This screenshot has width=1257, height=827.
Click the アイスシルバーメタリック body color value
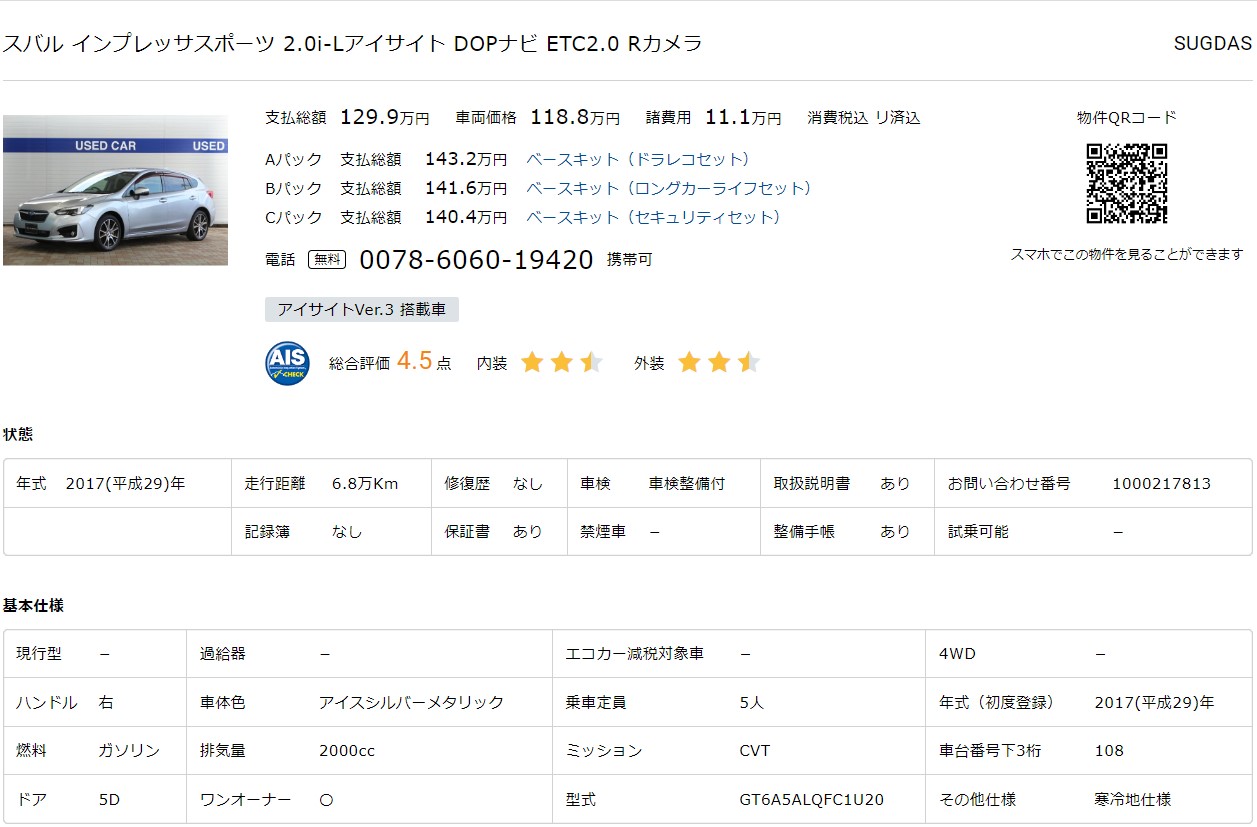click(411, 703)
